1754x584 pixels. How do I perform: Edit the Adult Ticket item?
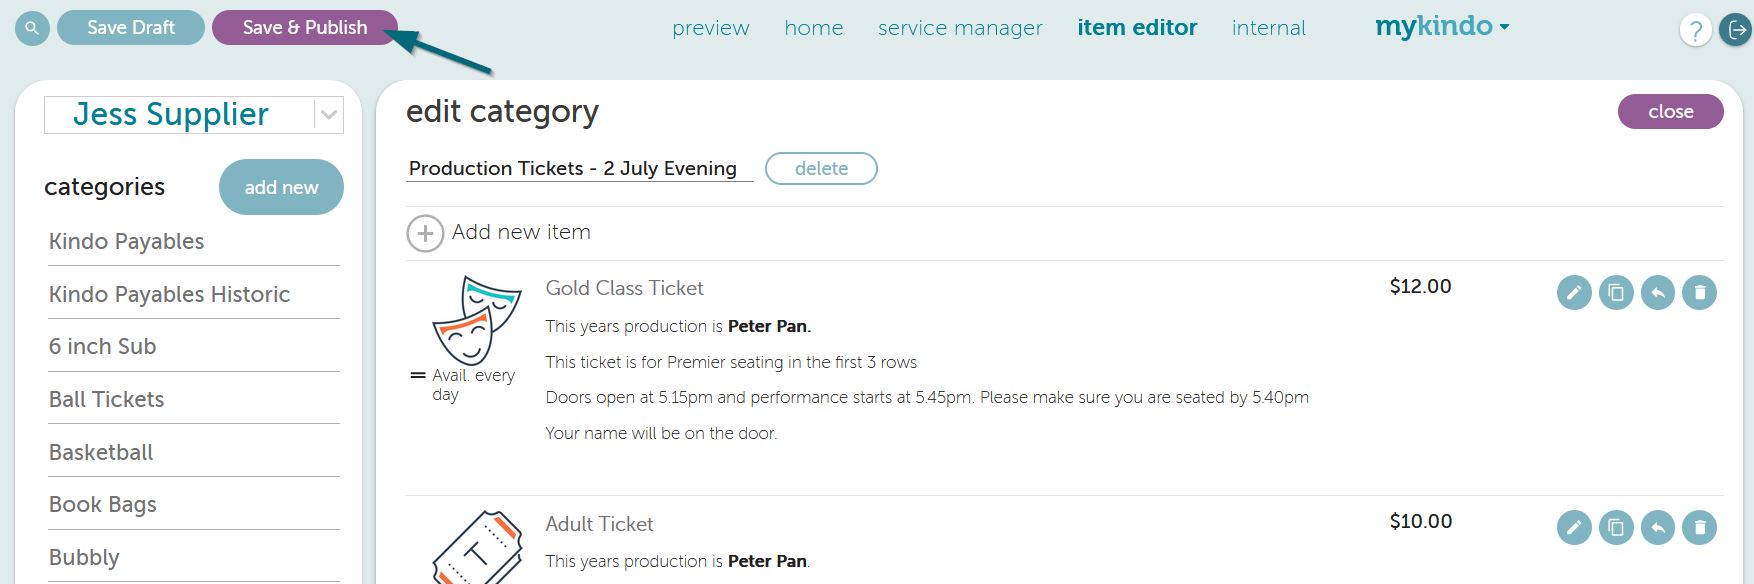pos(1574,527)
